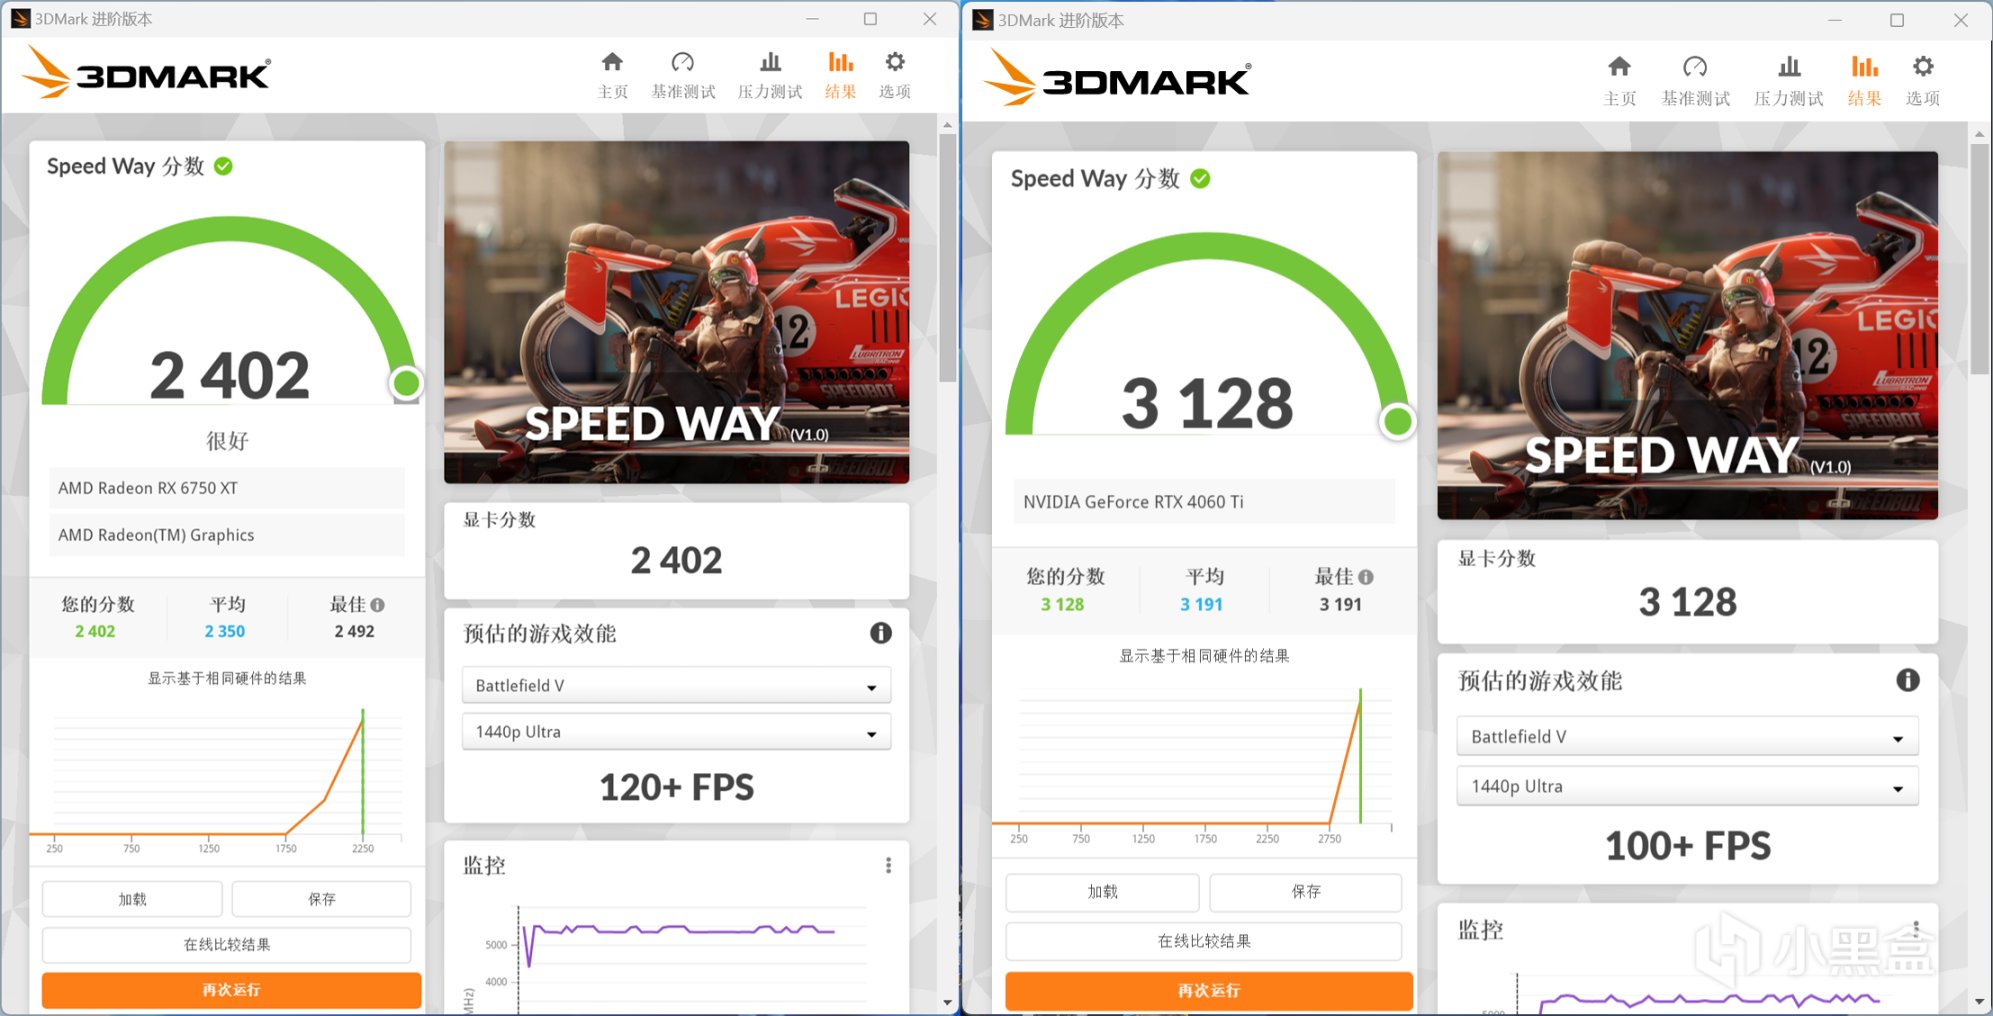Click green validation checkmark beside 2 402 score
Screen dimensions: 1993x1016
coord(223,166)
